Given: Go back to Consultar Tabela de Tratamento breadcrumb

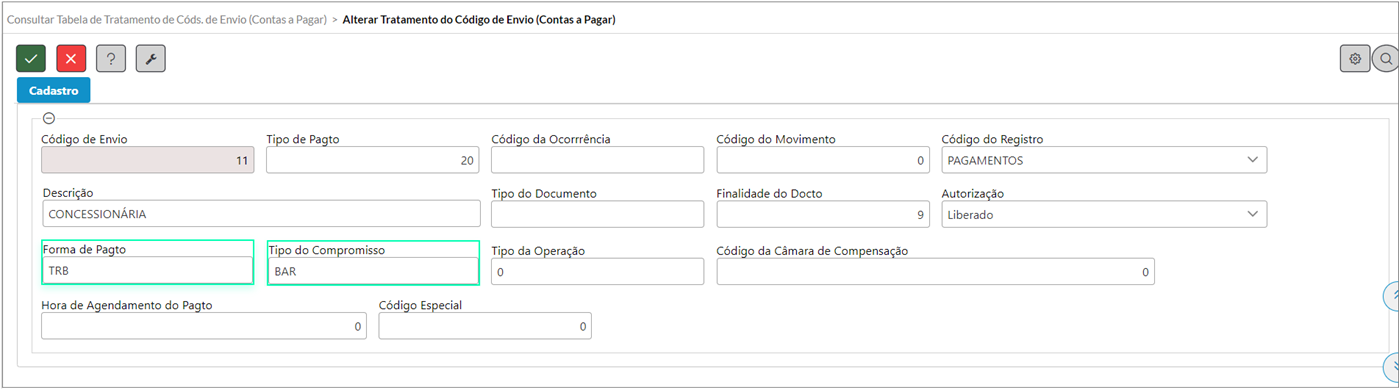Looking at the screenshot, I should (166, 20).
